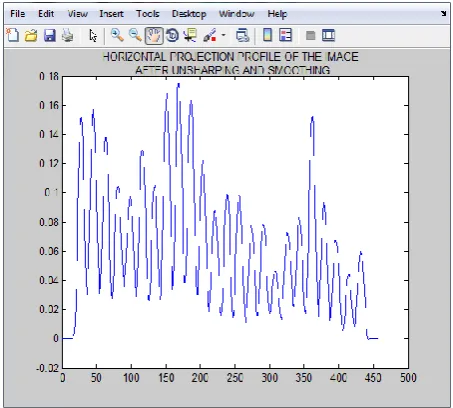Select the Brush data tool
Screen dimensions: 453x408
pyautogui.click(x=210, y=35)
